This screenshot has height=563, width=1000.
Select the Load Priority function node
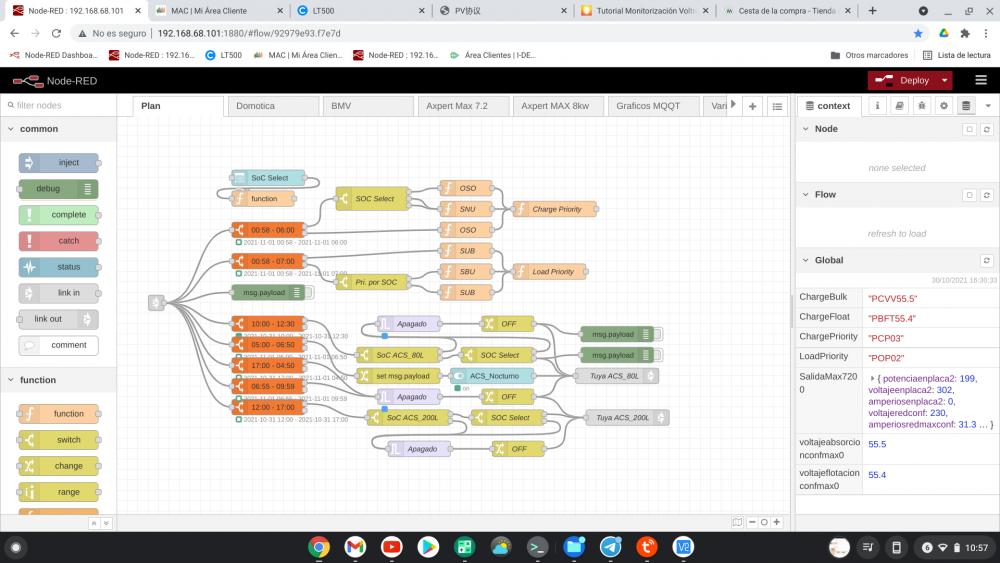[550, 272]
